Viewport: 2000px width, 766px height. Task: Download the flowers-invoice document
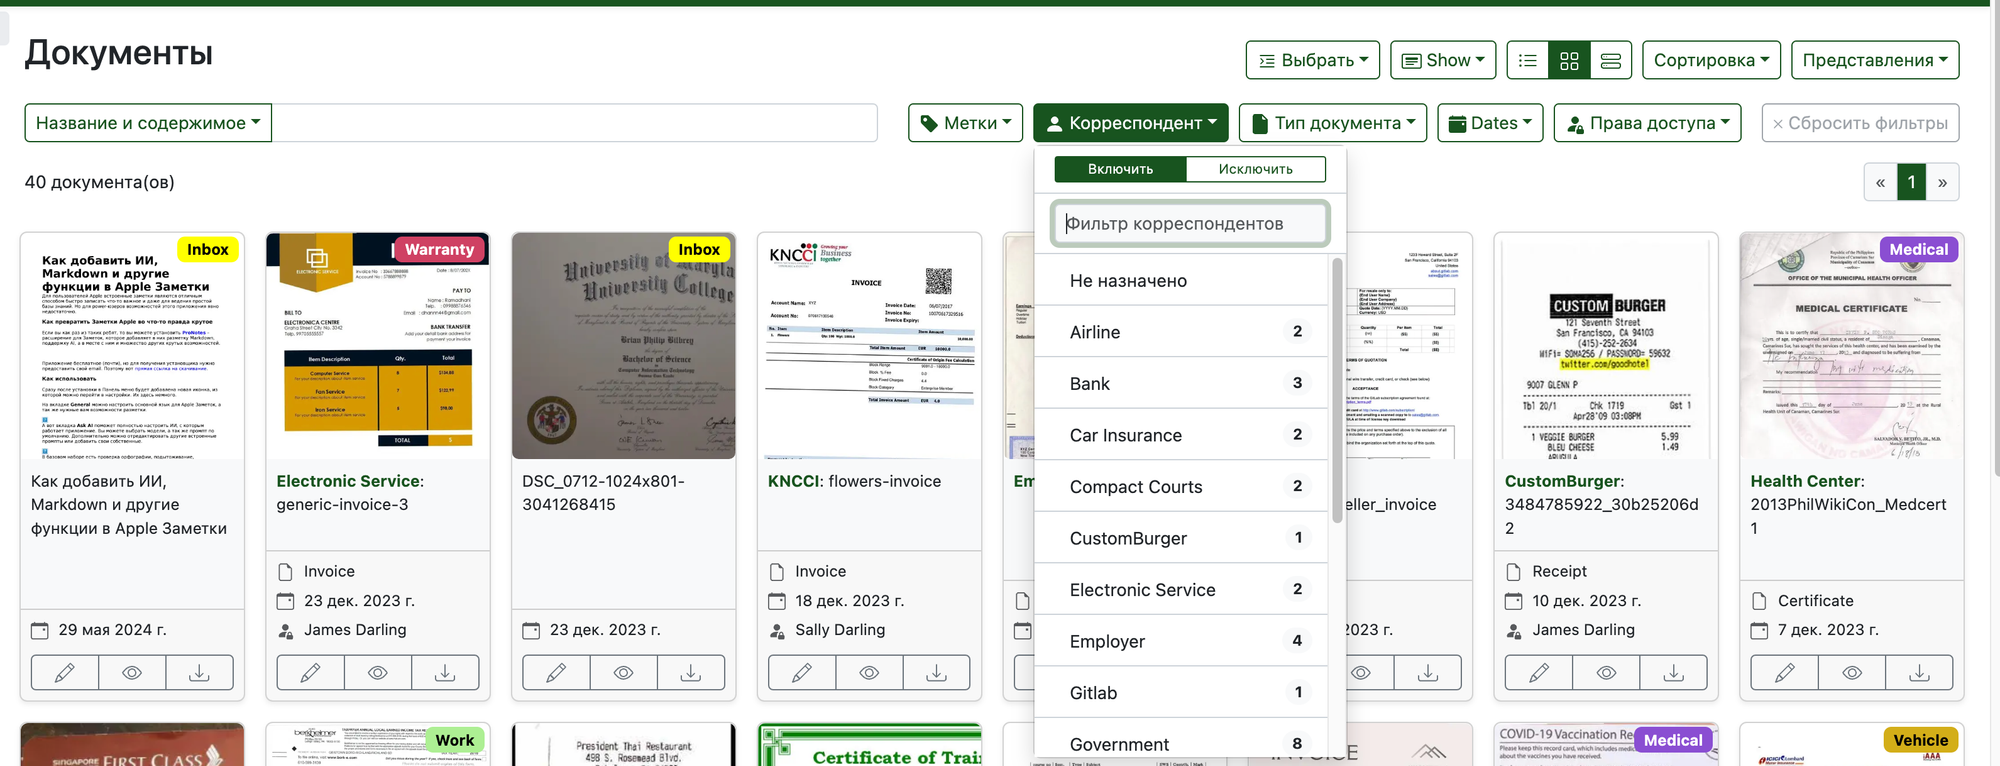[x=936, y=673]
